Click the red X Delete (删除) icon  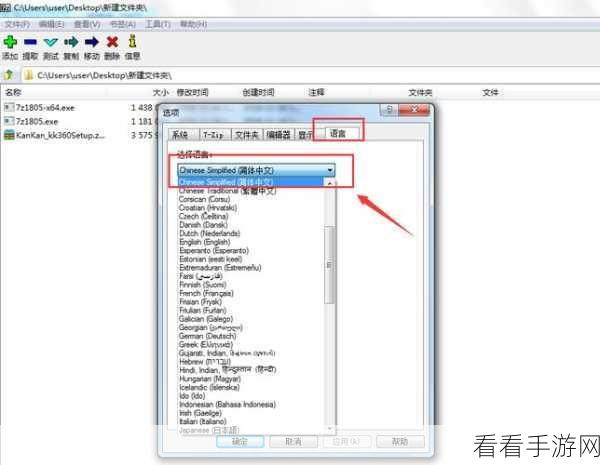pos(112,42)
